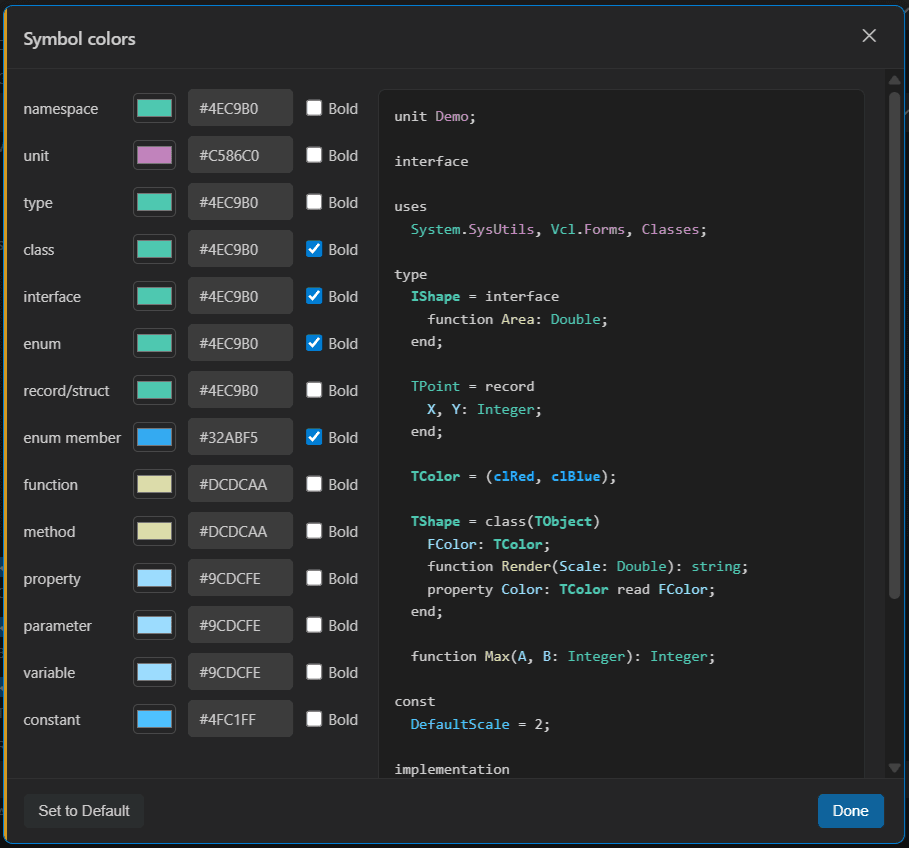Click 'implementation' keyword in preview
The image size is (909, 848).
[x=452, y=769]
